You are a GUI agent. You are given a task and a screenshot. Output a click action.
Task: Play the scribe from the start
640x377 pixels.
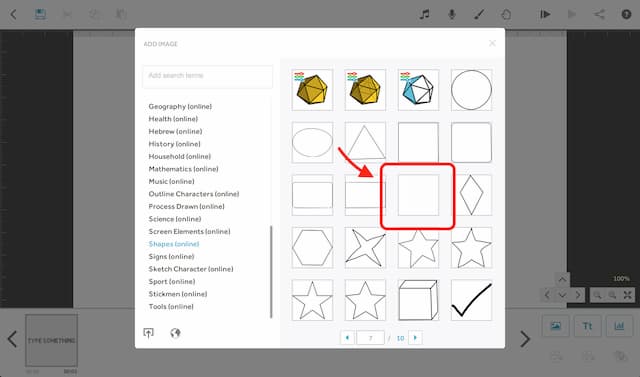point(545,15)
